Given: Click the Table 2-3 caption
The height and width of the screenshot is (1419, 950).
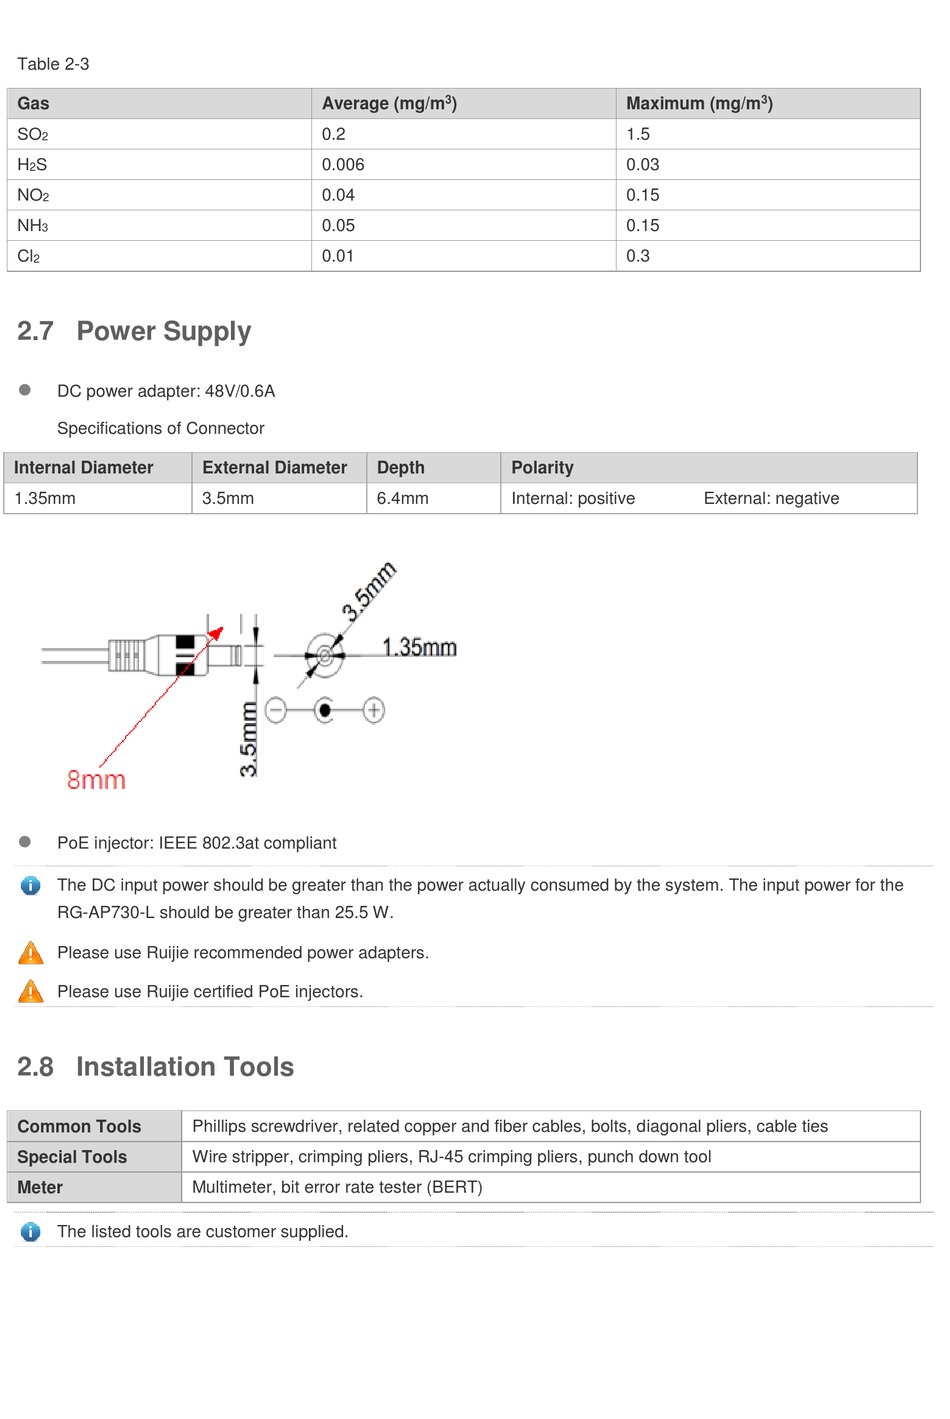Looking at the screenshot, I should [x=53, y=64].
